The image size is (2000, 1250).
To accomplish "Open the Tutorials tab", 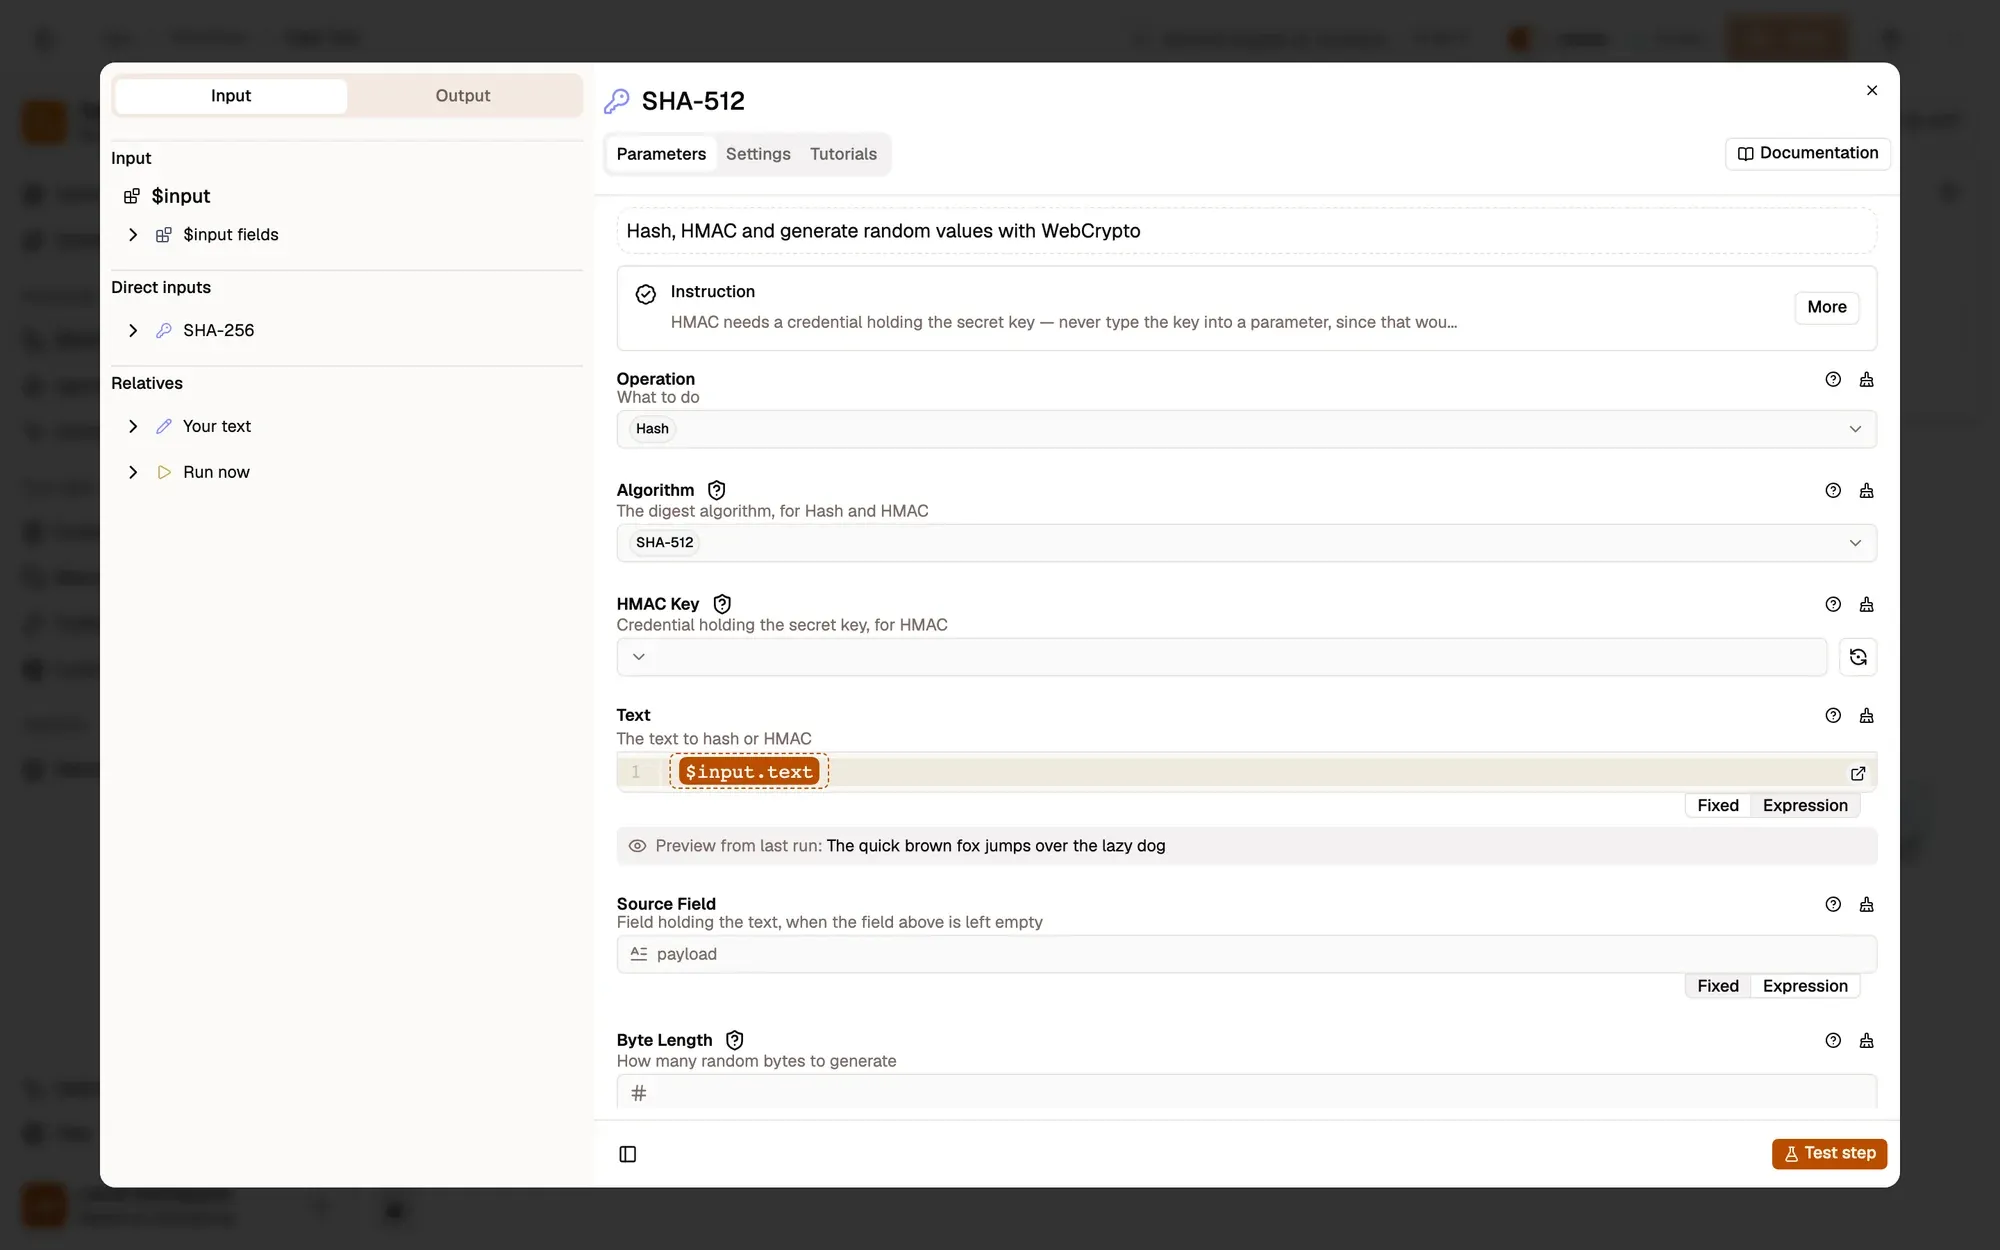I will coord(843,154).
